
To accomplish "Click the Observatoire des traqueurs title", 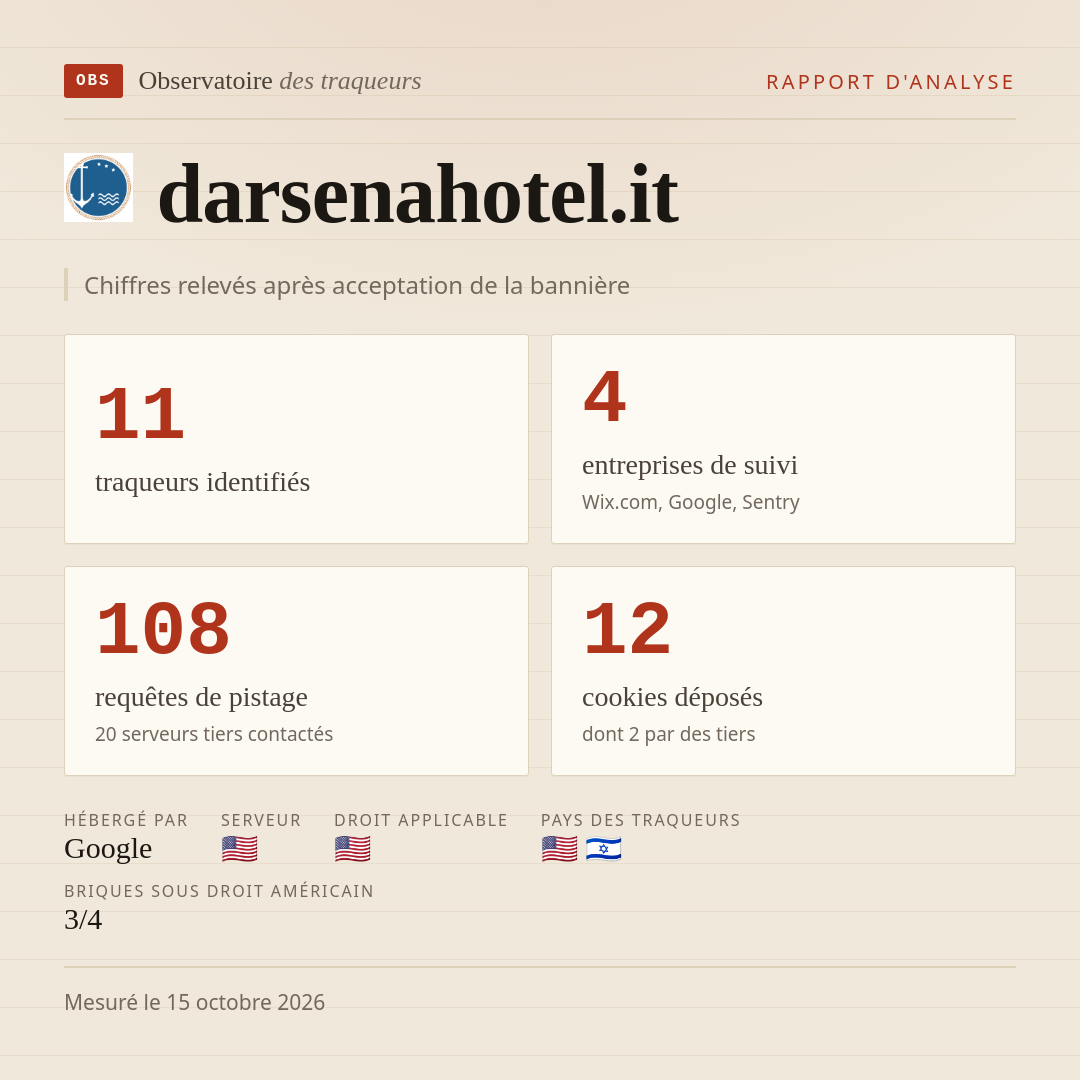I will point(280,81).
